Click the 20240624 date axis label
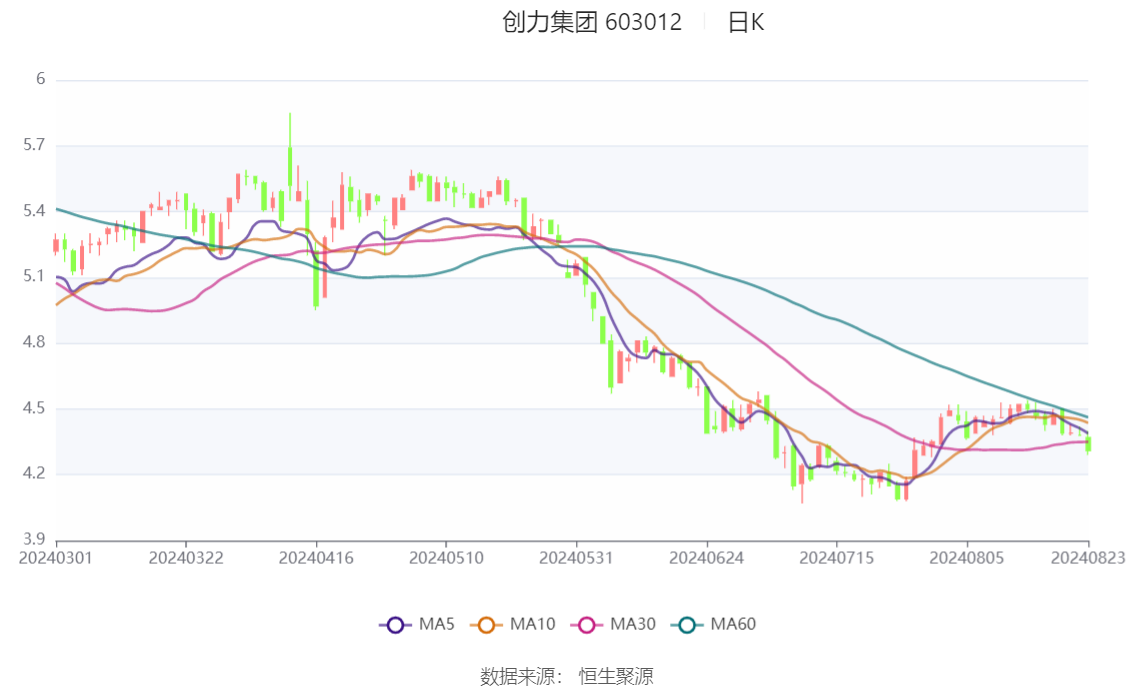The width and height of the screenshot is (1134, 689). point(707,558)
